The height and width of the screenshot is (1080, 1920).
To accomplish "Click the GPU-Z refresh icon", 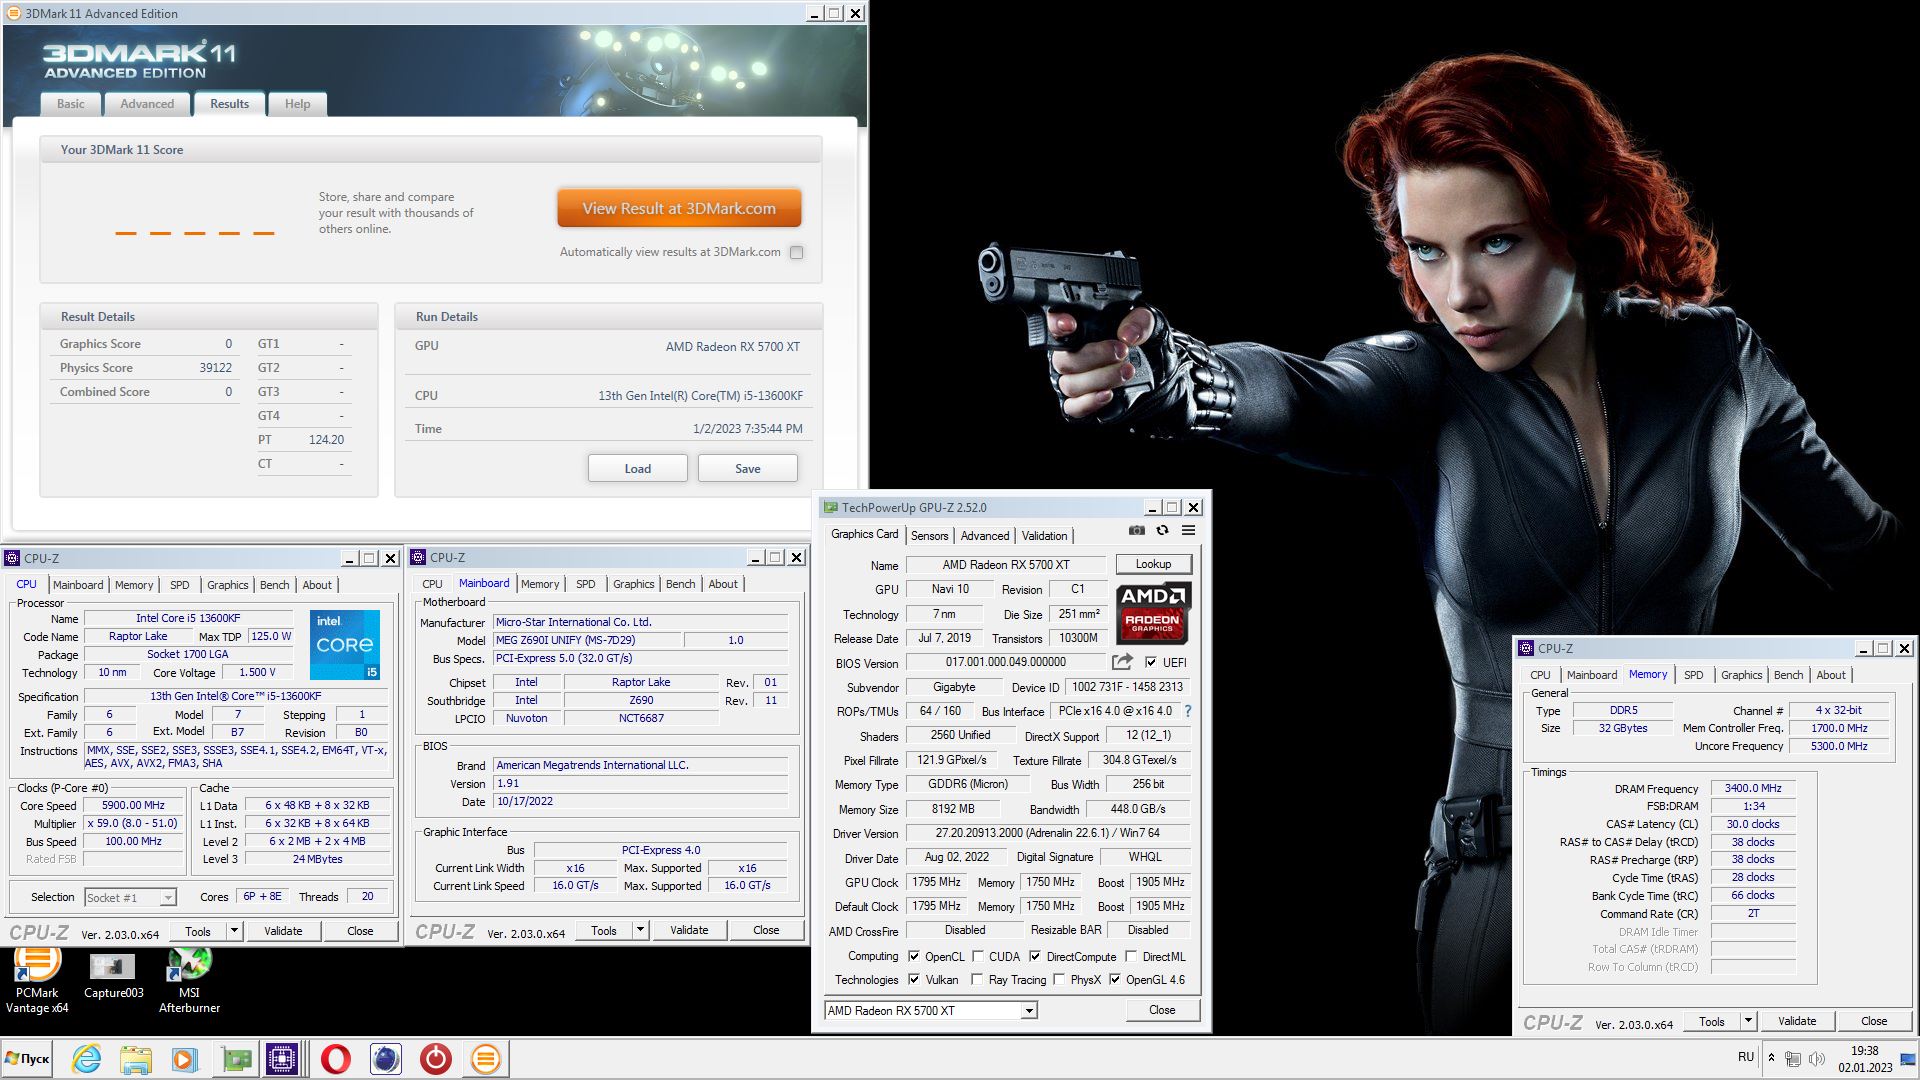I will click(x=1162, y=531).
